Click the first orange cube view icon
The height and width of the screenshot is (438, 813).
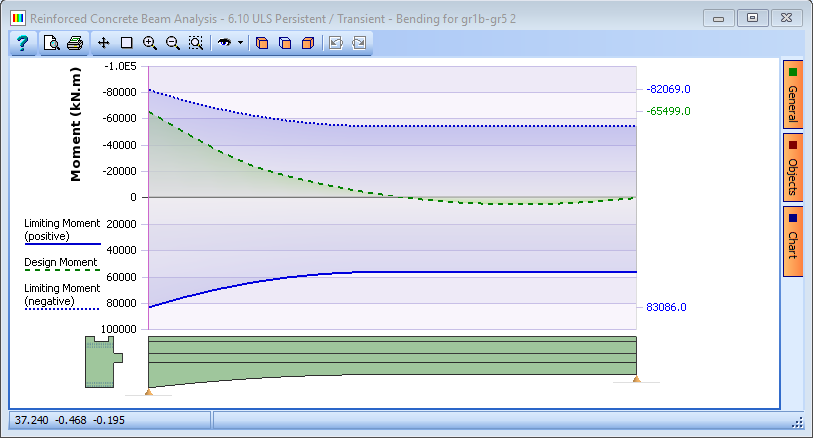click(x=262, y=43)
